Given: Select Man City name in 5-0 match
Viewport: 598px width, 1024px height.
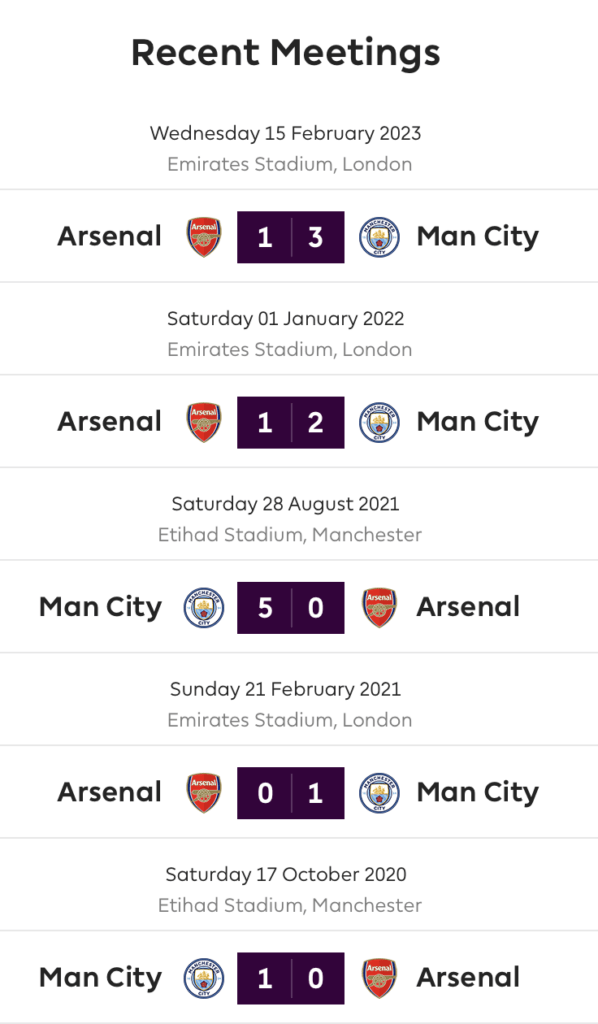Looking at the screenshot, I should [101, 607].
